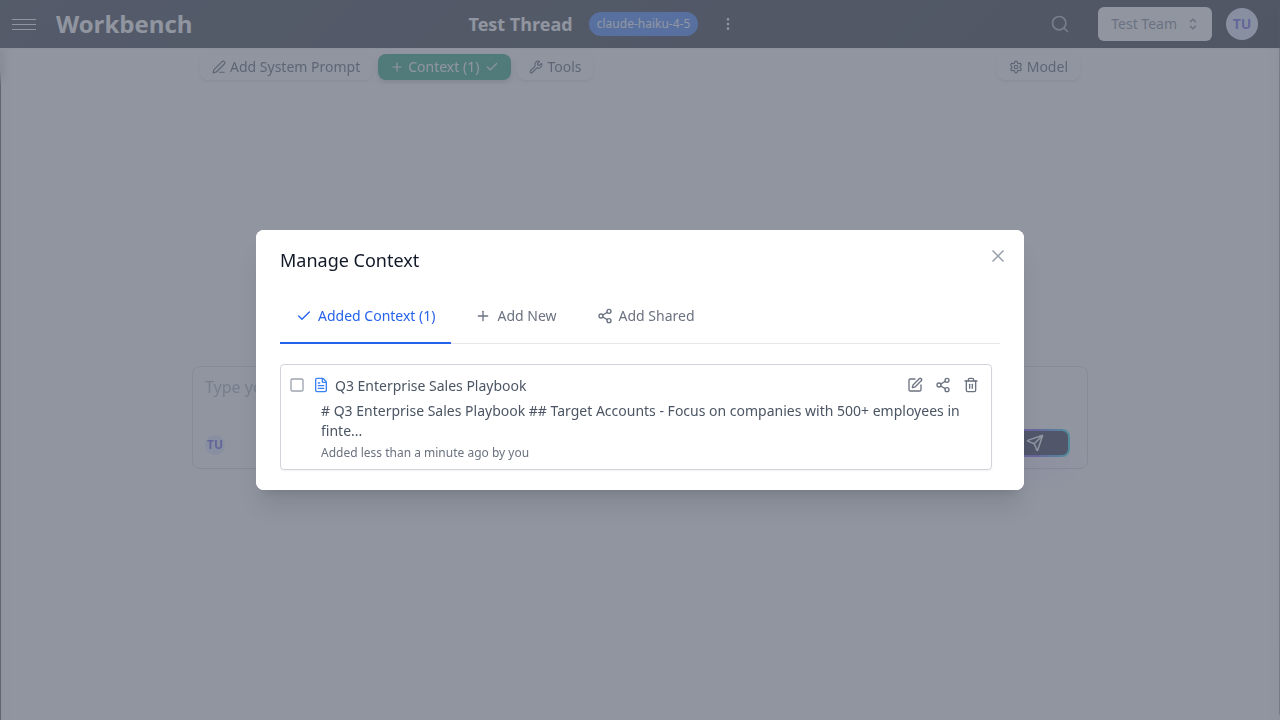Share the Q3 Enterprise Sales Playbook context
Screen dimensions: 1280x720
pos(943,385)
